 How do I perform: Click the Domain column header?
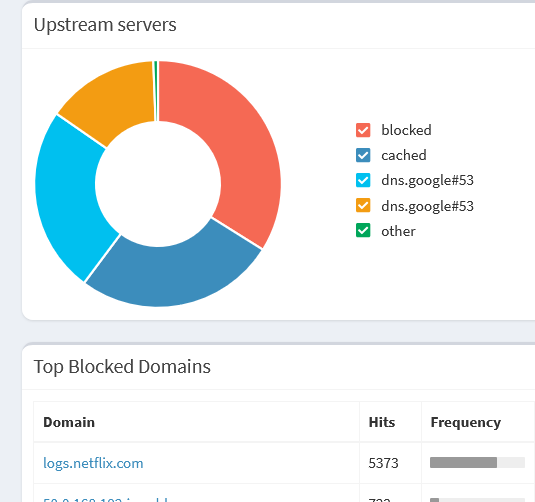coord(69,422)
